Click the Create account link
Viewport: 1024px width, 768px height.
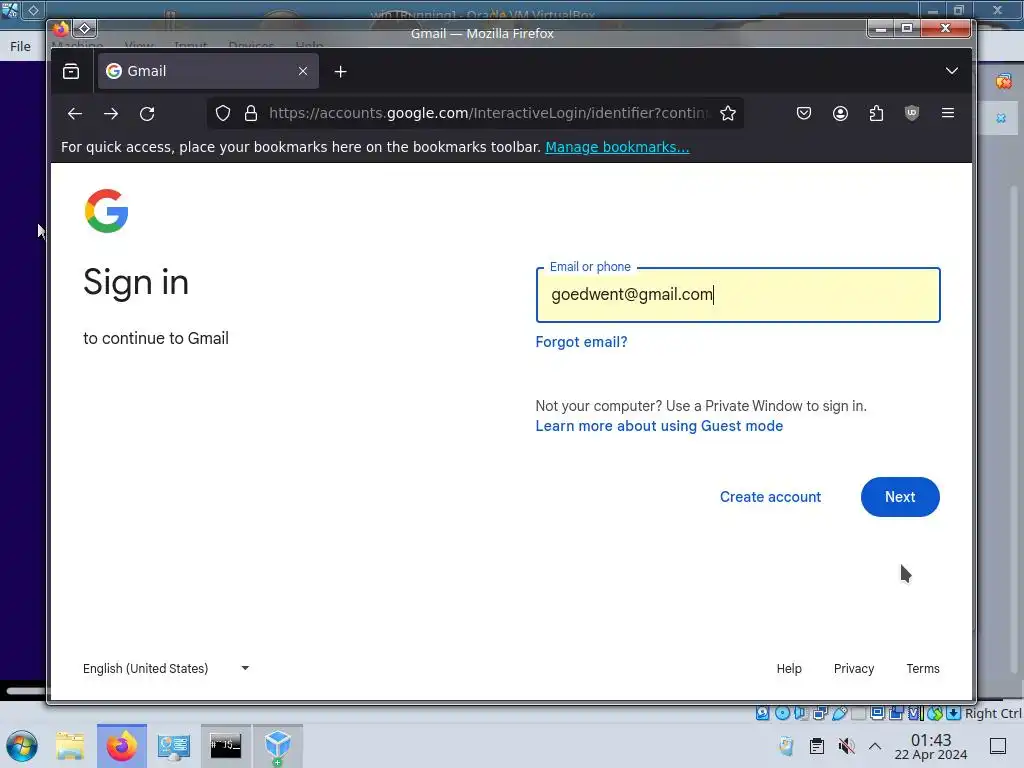pos(770,497)
